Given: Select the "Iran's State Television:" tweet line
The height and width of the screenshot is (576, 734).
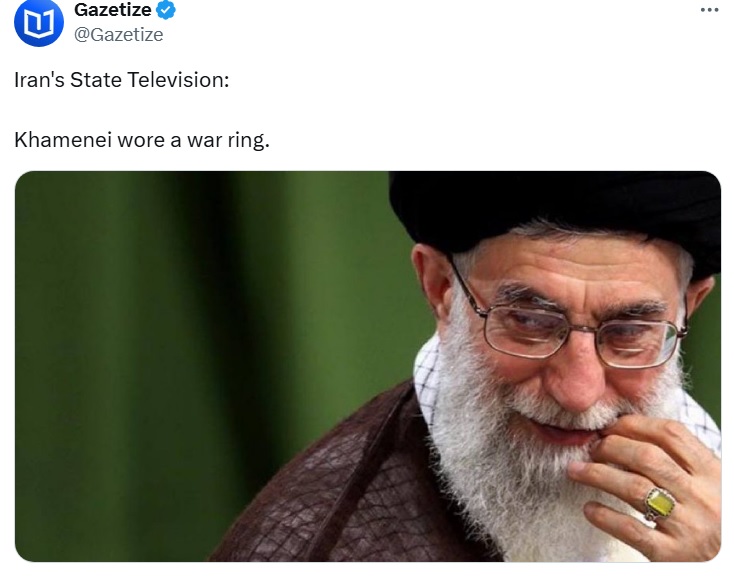Looking at the screenshot, I should point(122,80).
